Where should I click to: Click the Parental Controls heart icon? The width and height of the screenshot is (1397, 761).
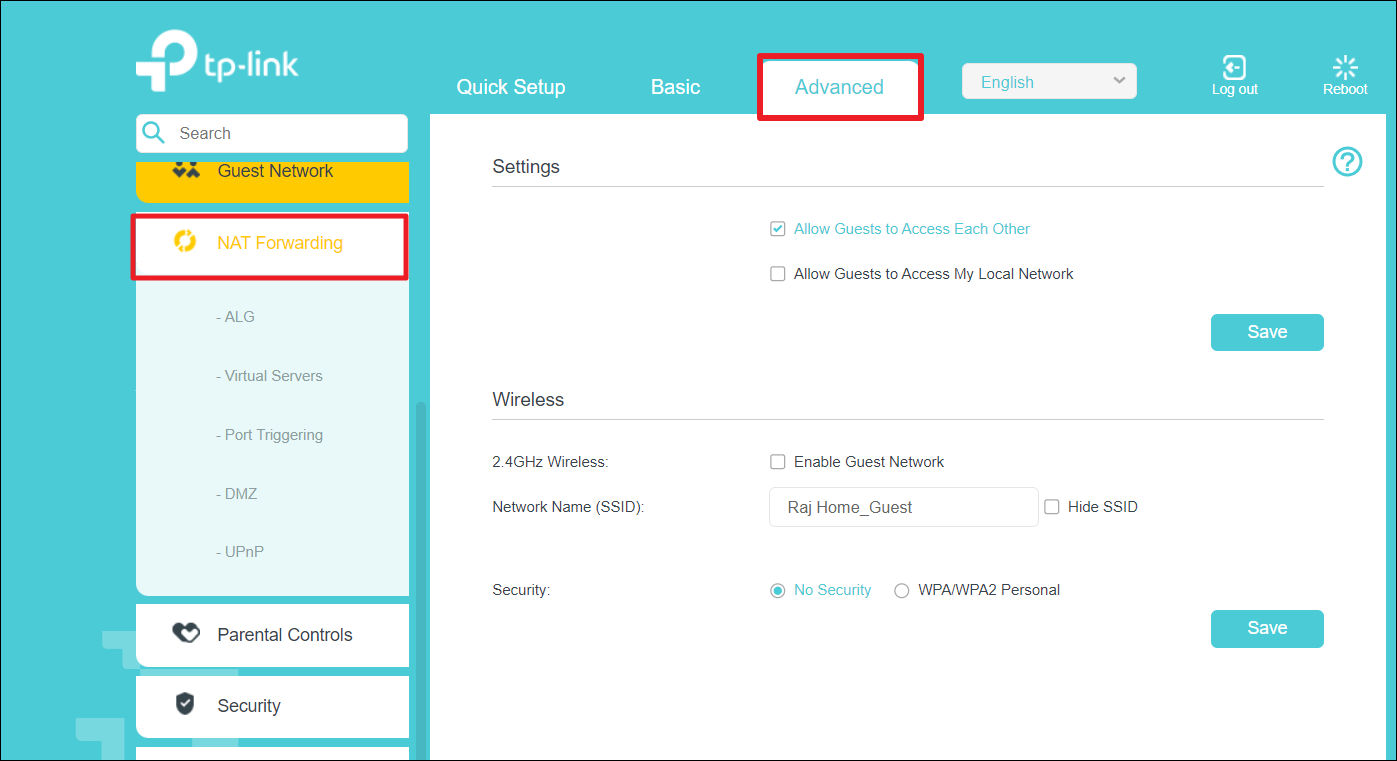(186, 634)
